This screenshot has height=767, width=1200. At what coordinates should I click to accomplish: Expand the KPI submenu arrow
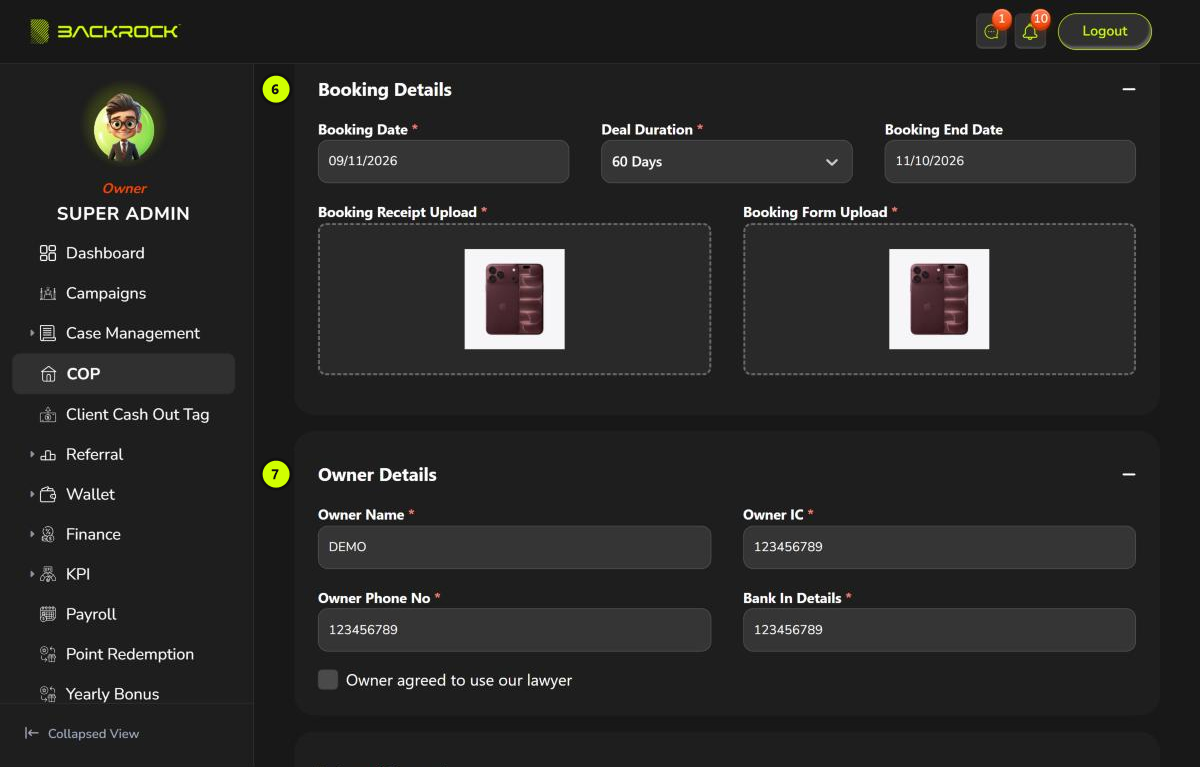31,574
